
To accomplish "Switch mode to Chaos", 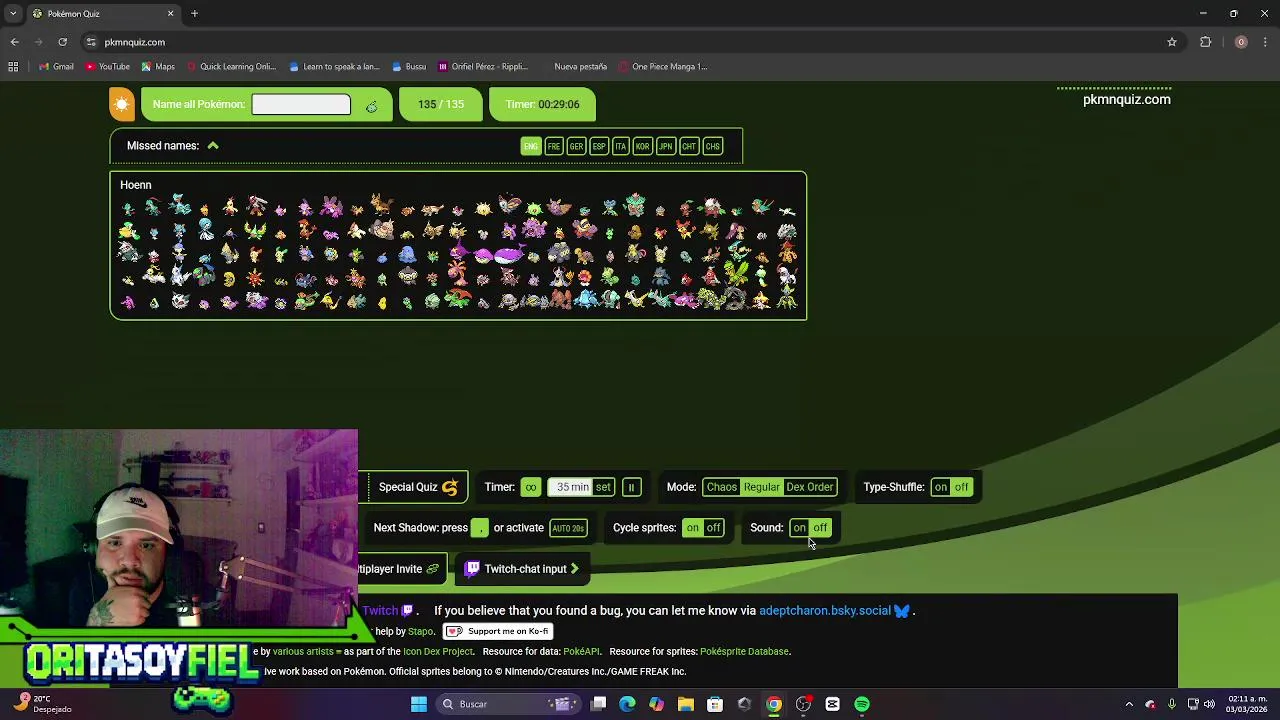I will pyautogui.click(x=721, y=487).
